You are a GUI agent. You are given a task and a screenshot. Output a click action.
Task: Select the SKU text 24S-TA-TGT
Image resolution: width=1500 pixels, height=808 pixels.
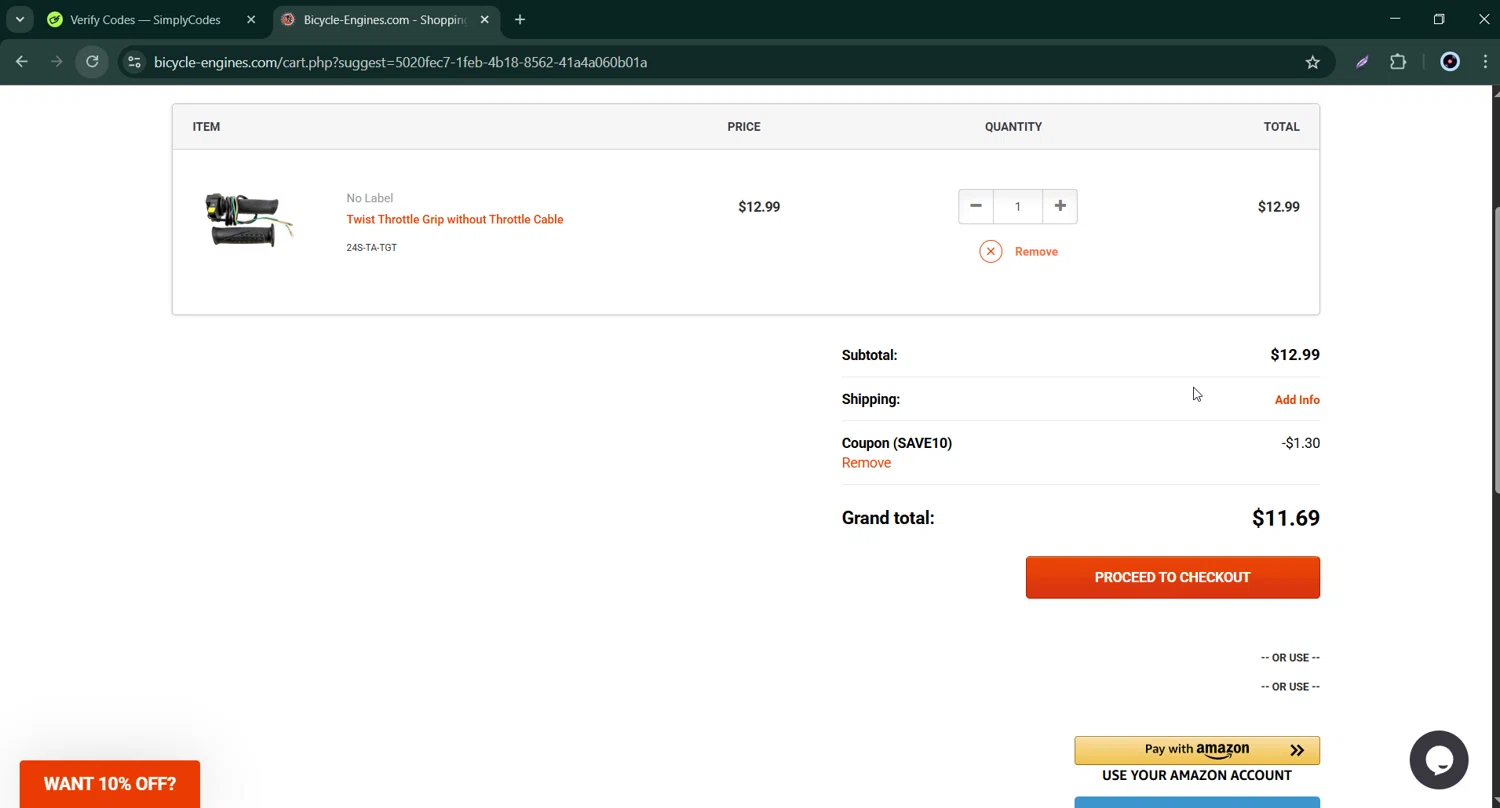[x=372, y=247]
